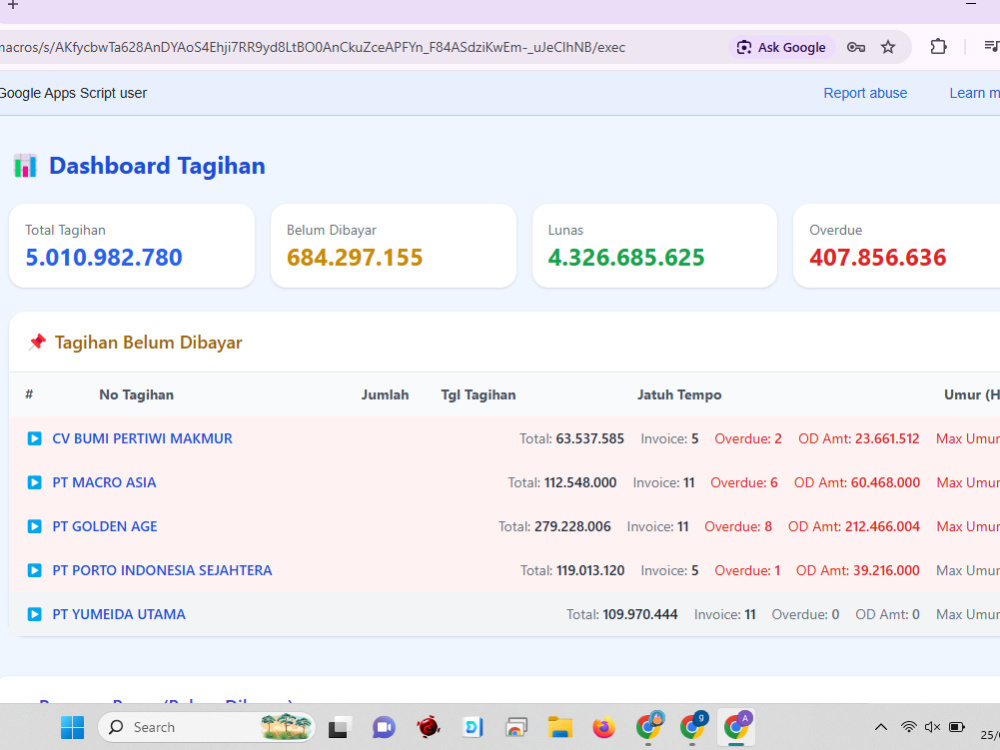Click the PT YUMEIDA UTAMA name
This screenshot has width=1000, height=750.
point(119,615)
